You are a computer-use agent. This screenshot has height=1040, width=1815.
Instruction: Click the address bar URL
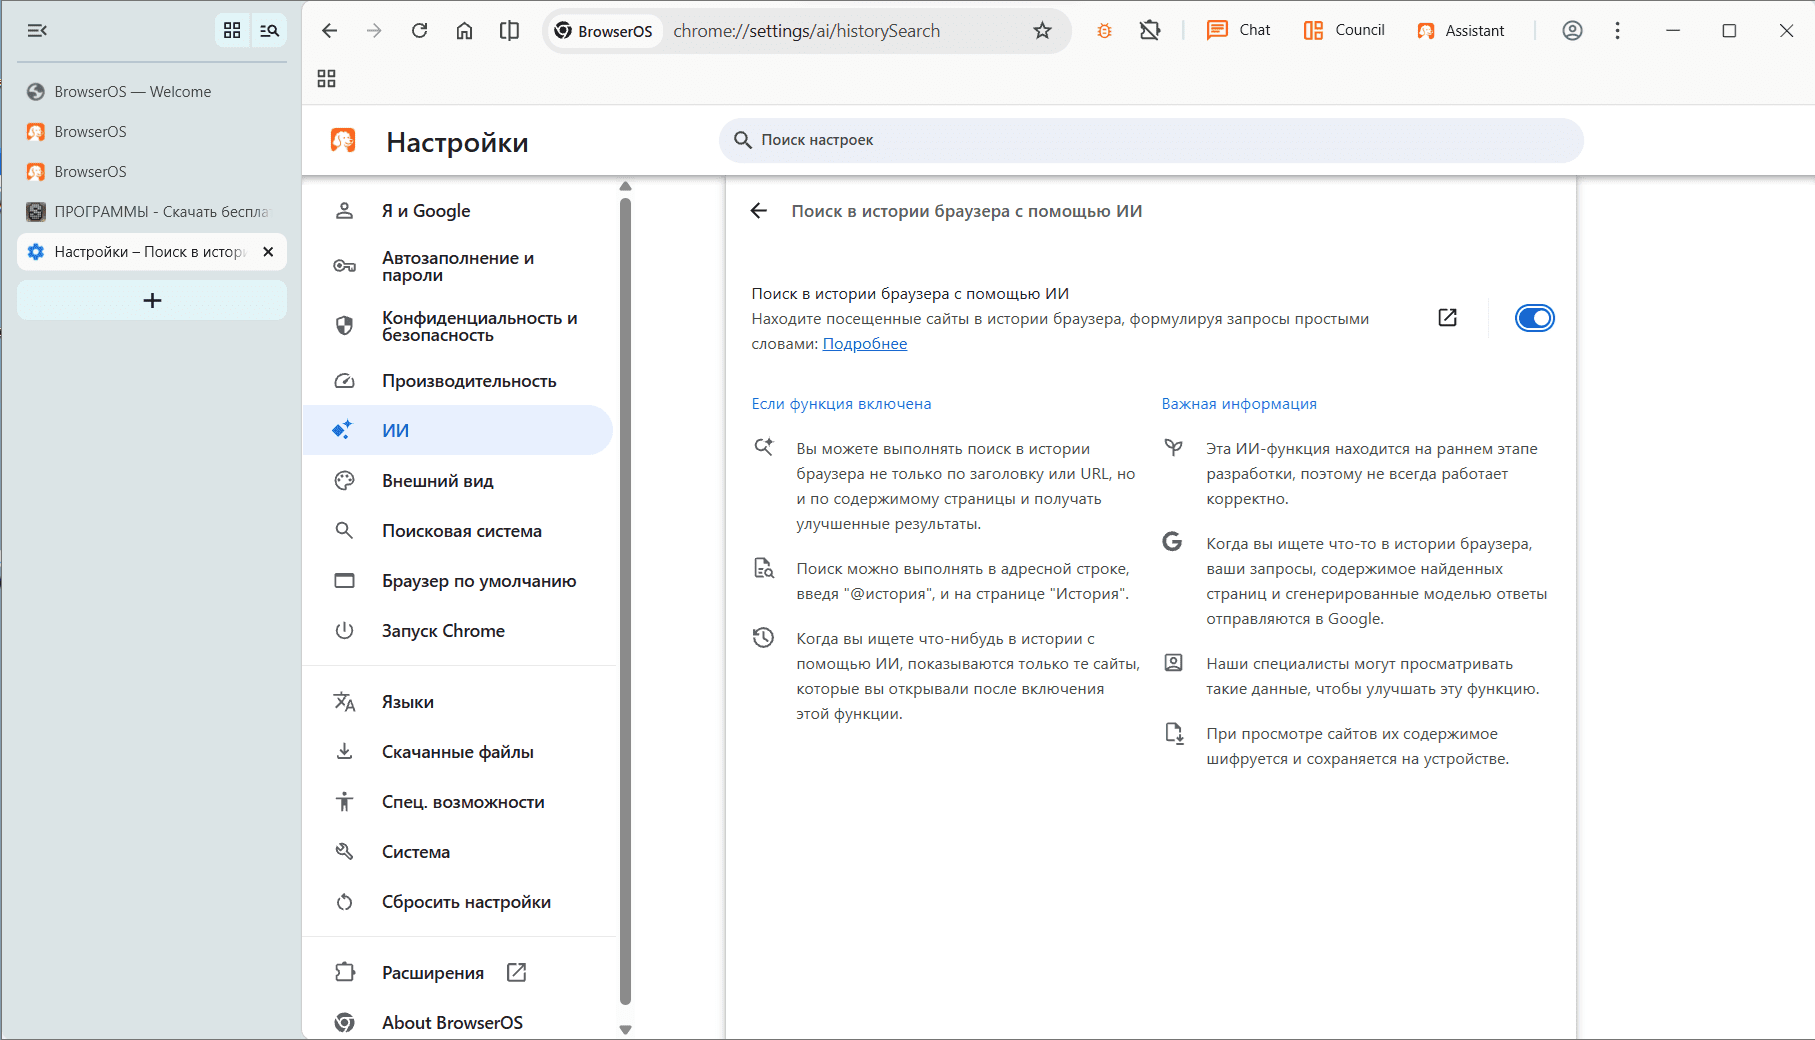click(x=807, y=31)
